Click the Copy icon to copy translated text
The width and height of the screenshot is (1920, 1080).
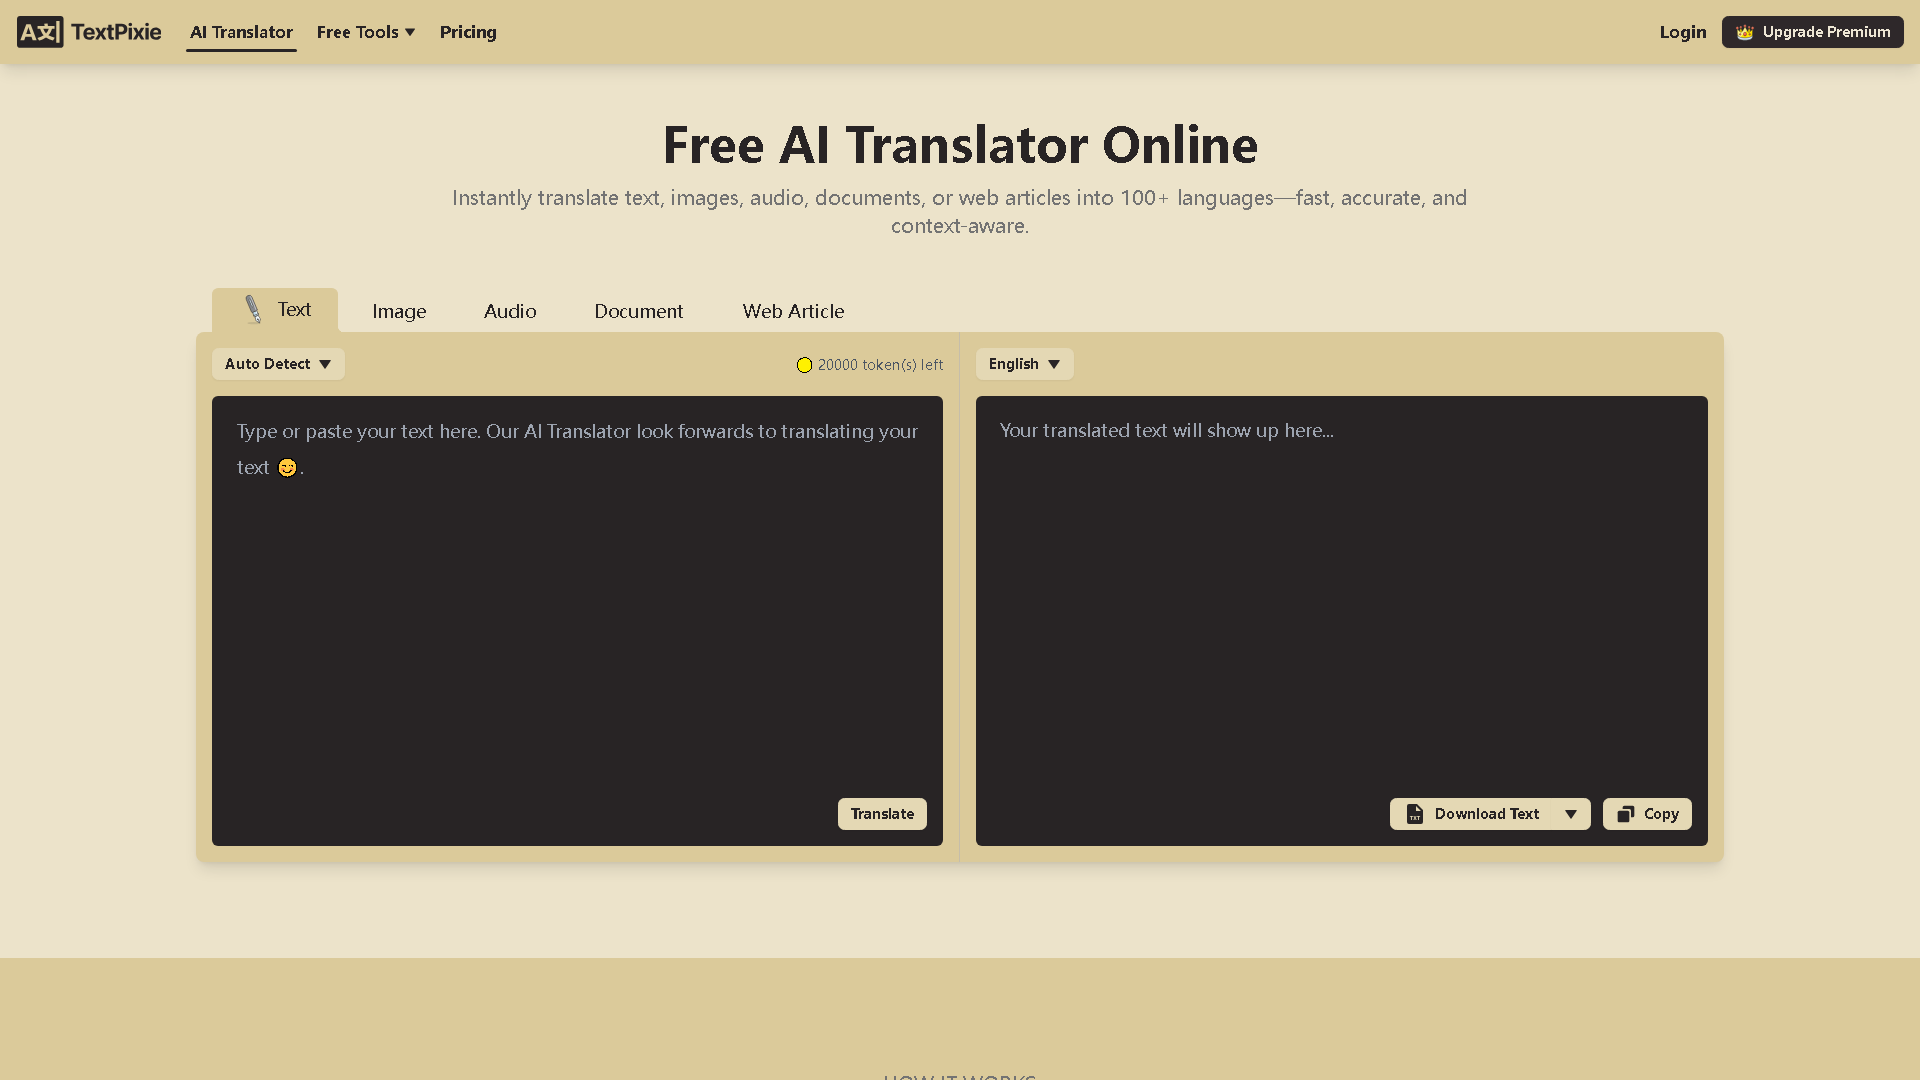[1625, 814]
